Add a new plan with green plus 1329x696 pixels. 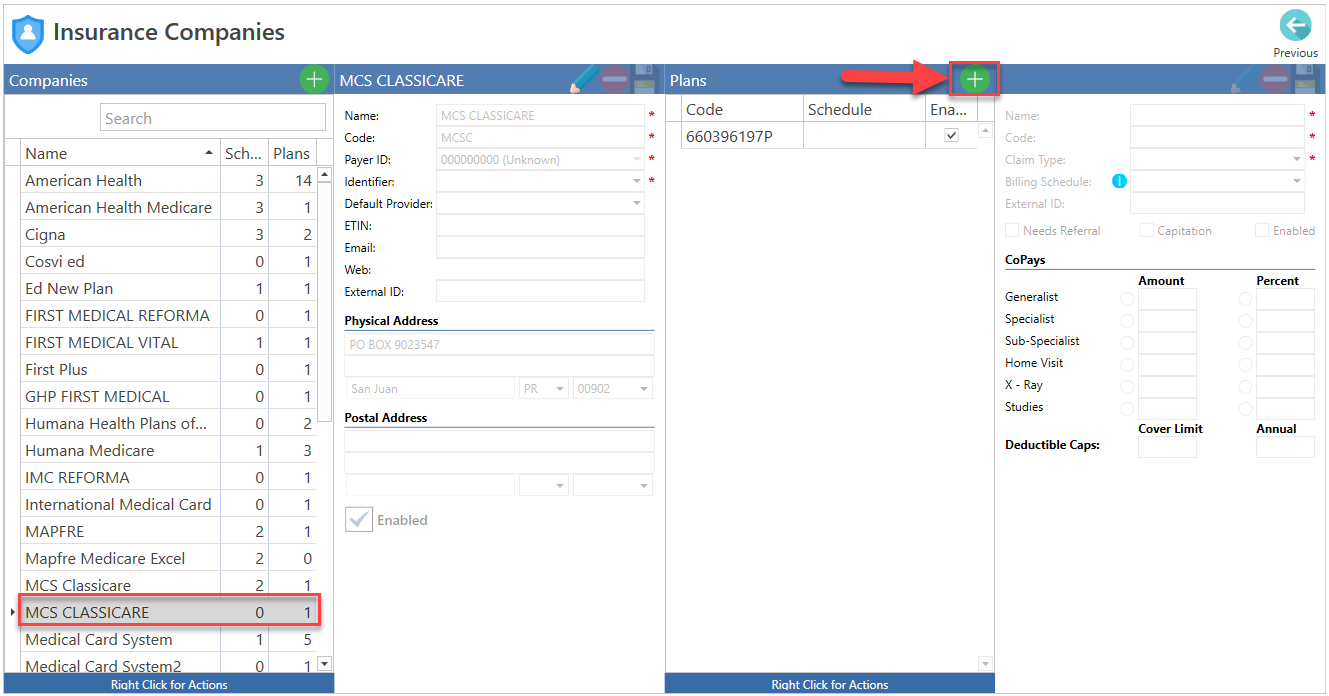click(975, 79)
